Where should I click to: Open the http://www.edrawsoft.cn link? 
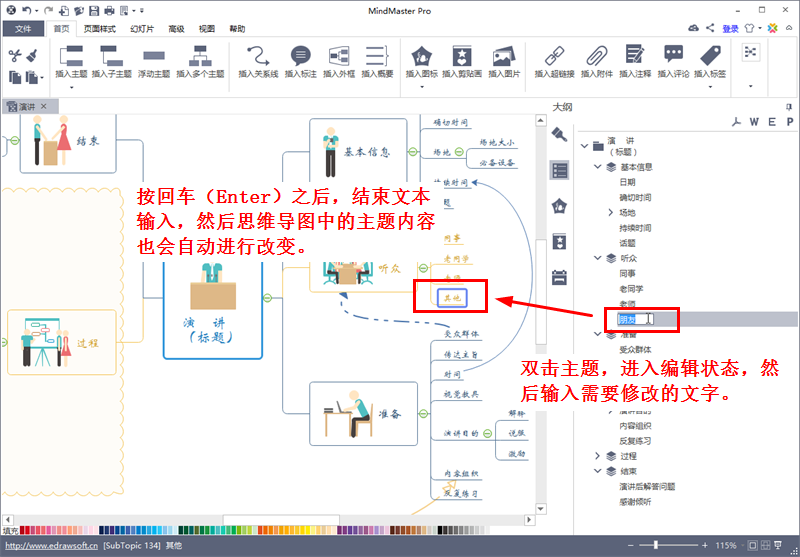52,545
